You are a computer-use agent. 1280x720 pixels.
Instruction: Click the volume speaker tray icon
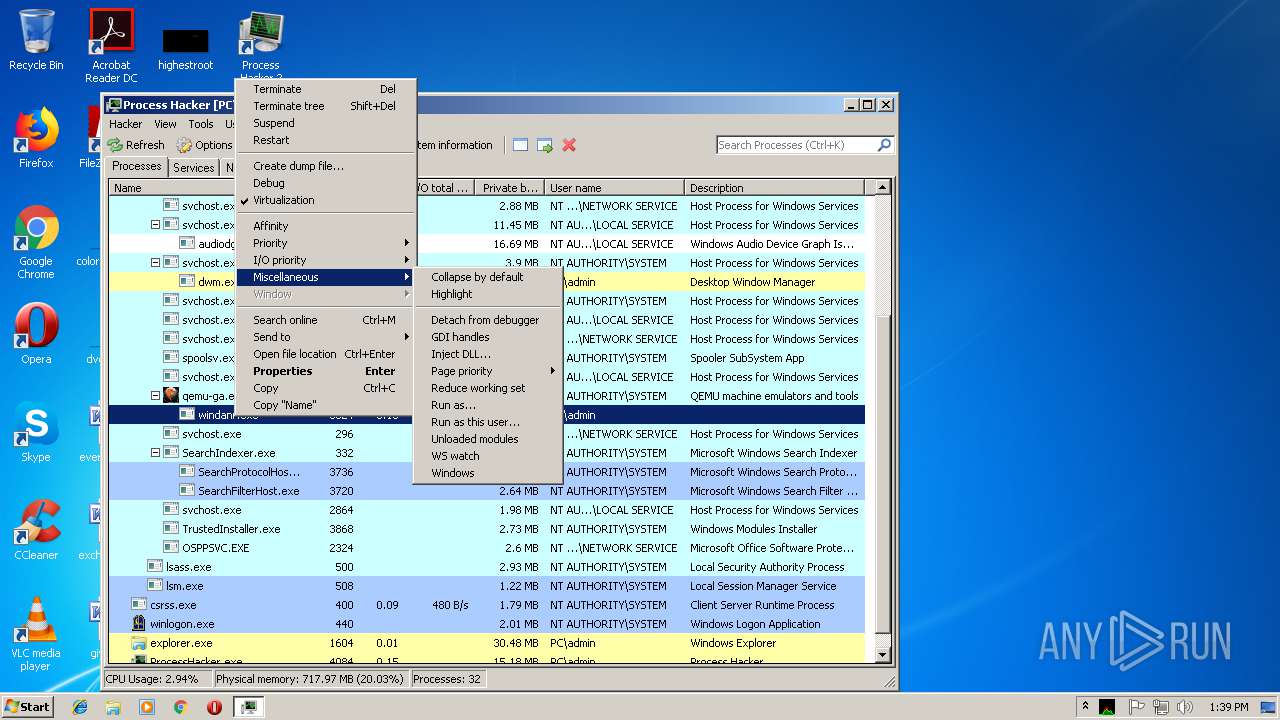(1184, 707)
